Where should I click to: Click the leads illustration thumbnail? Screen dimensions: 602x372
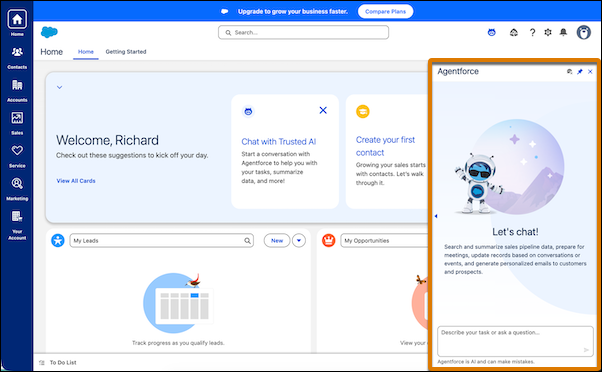(178, 303)
